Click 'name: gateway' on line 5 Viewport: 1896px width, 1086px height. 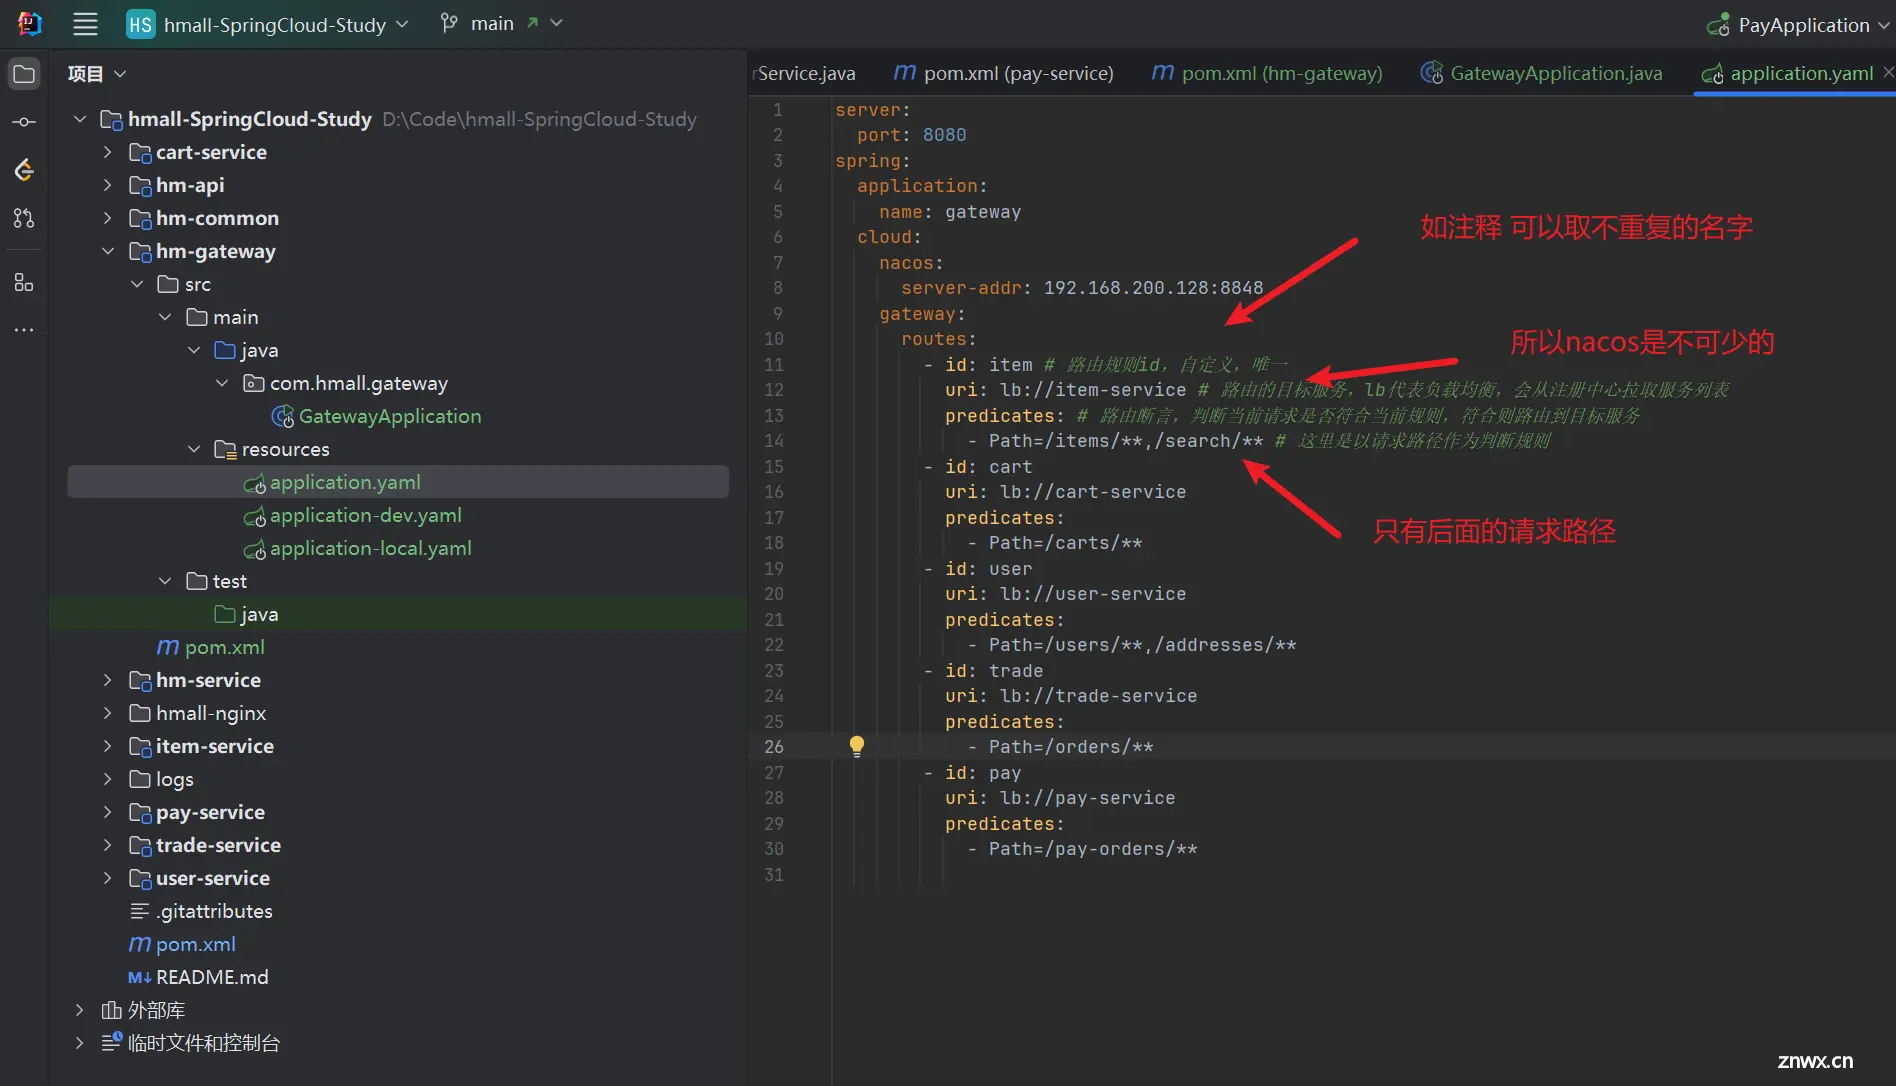[950, 212]
